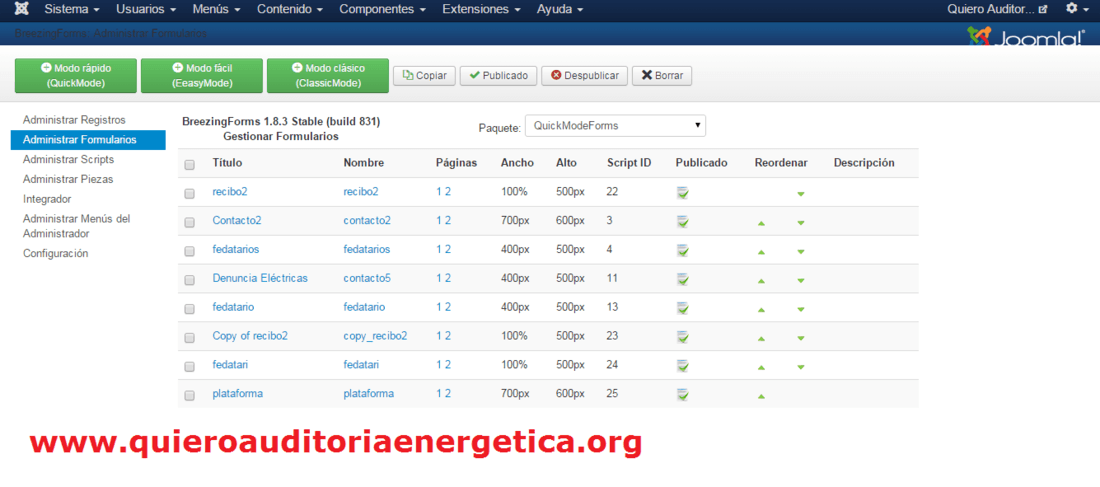1100x487 pixels.
Task: Check the Copy of recibo2 checkbox
Action: (x=189, y=338)
